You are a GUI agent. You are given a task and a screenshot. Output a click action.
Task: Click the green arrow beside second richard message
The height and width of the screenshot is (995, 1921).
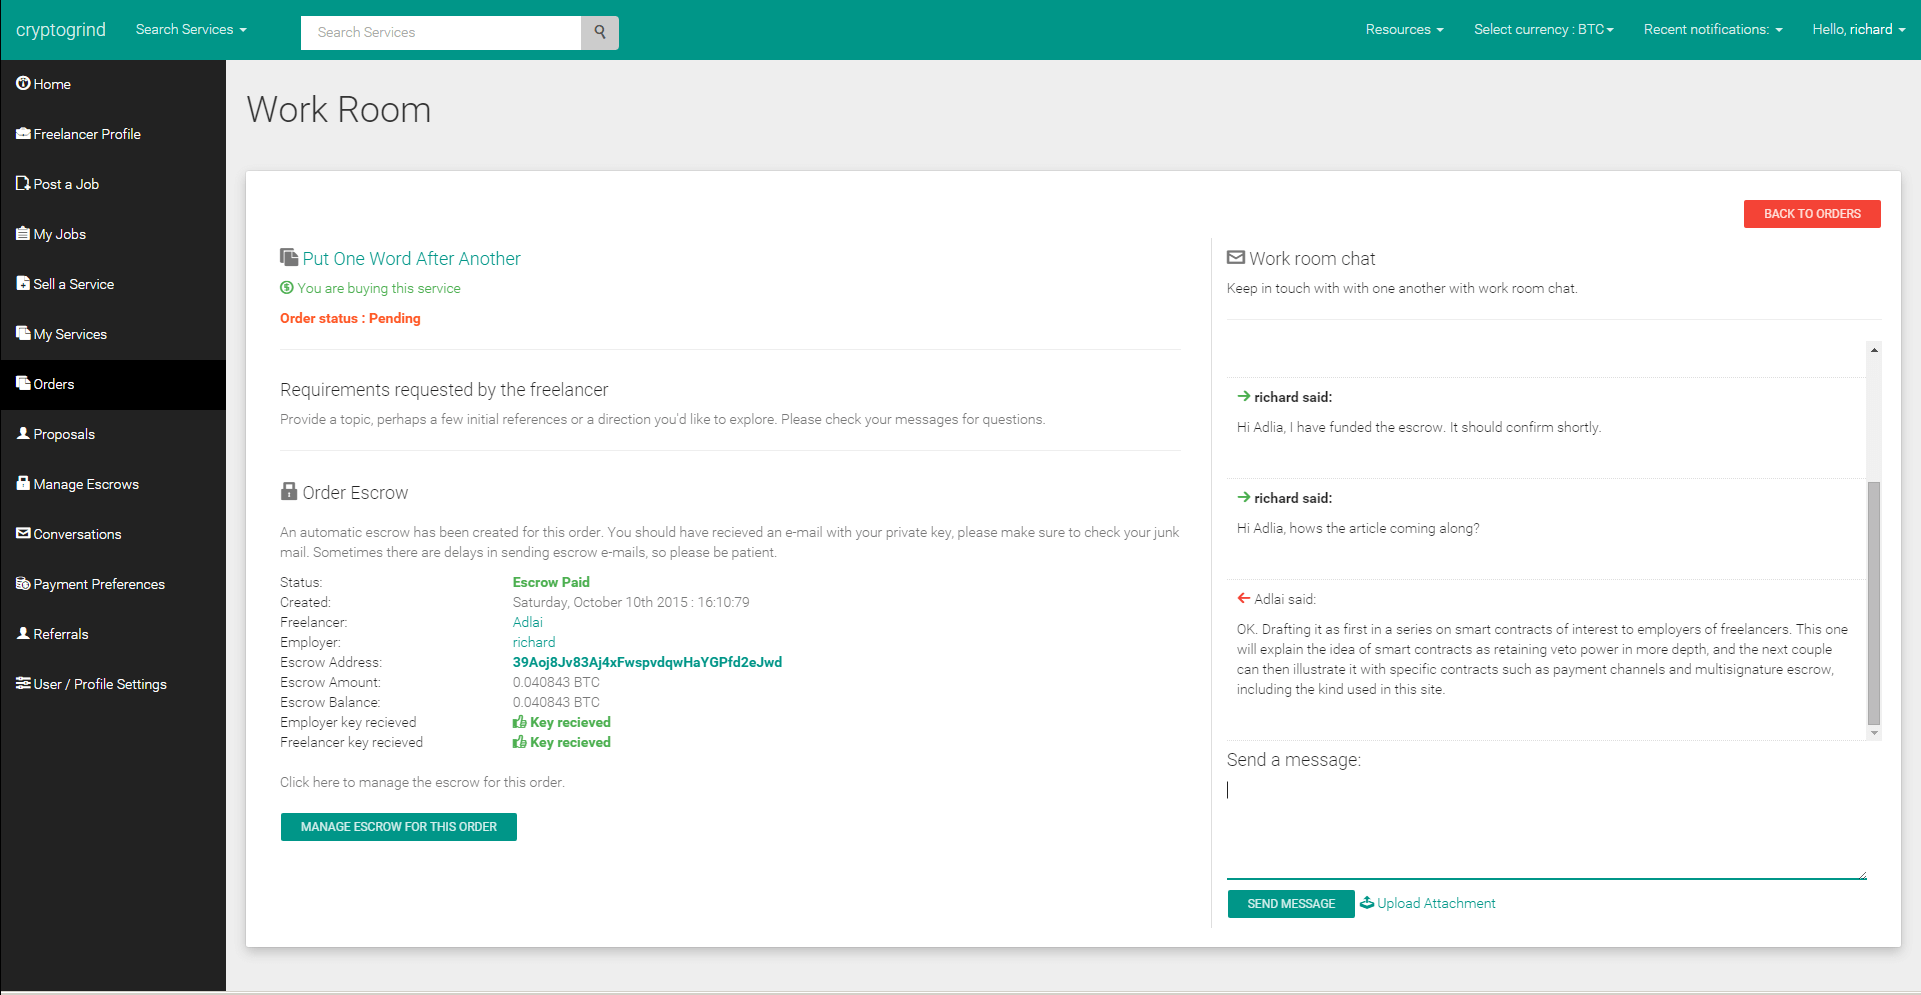1244,497
